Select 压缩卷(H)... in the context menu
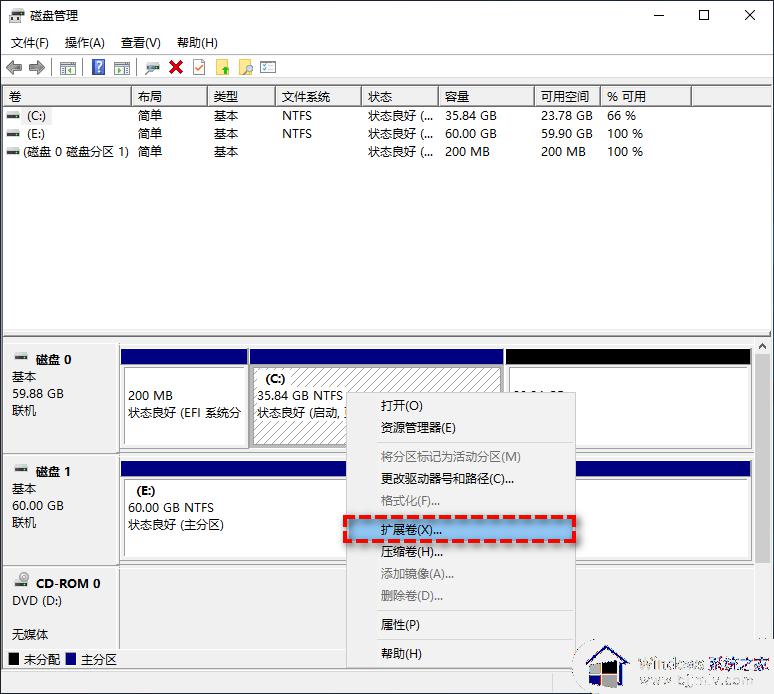 [x=461, y=552]
